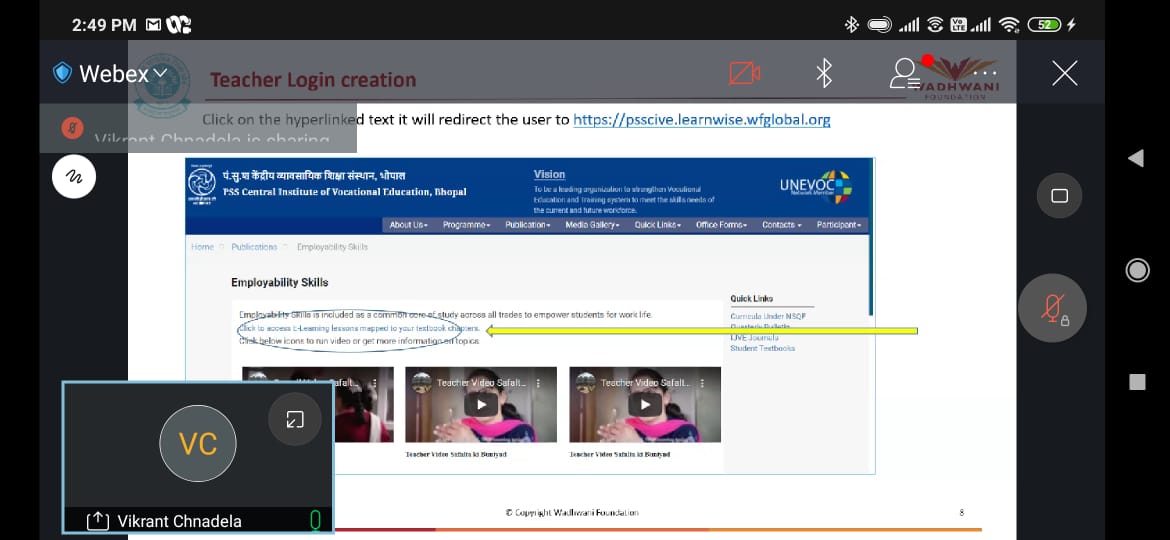Screen dimensions: 1170x540
Task: Click Vikrant Chnadela name label
Action: click(x=180, y=521)
